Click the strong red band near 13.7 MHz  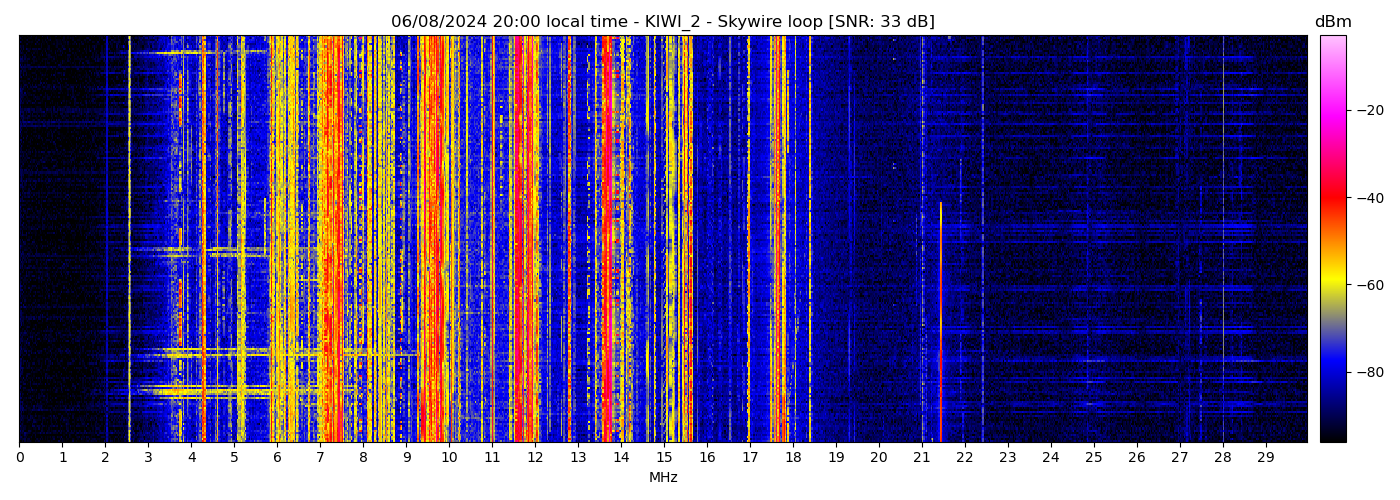(607, 240)
